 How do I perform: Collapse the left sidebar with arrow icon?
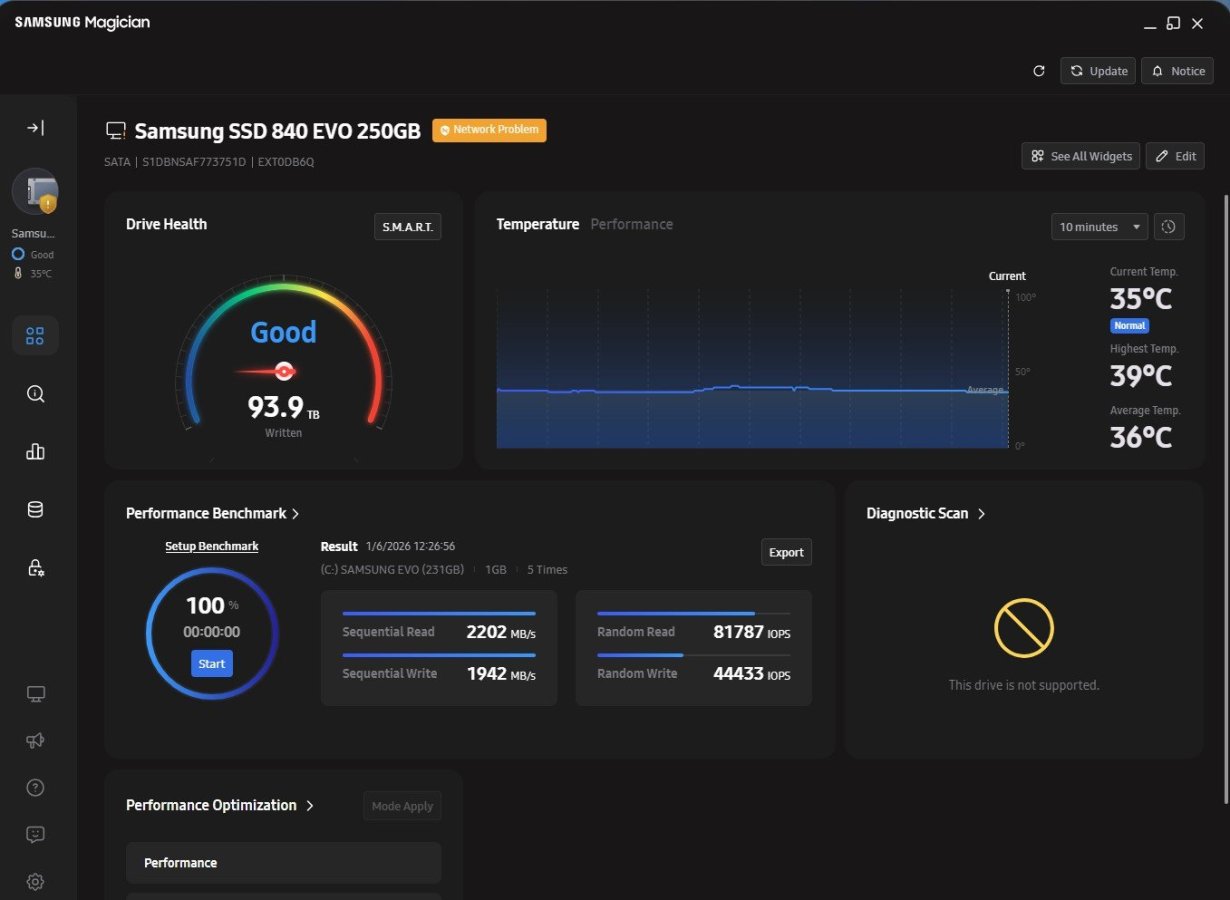35,128
